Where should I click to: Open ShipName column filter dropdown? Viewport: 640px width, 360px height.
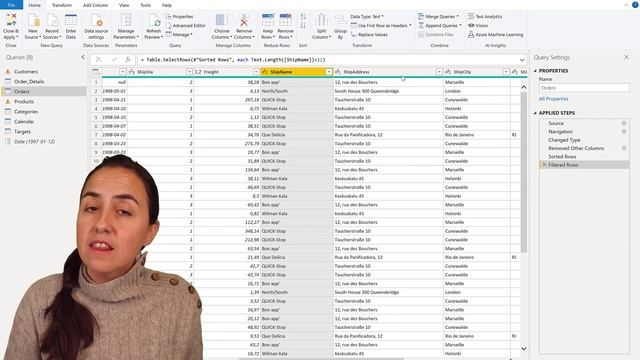point(329,72)
